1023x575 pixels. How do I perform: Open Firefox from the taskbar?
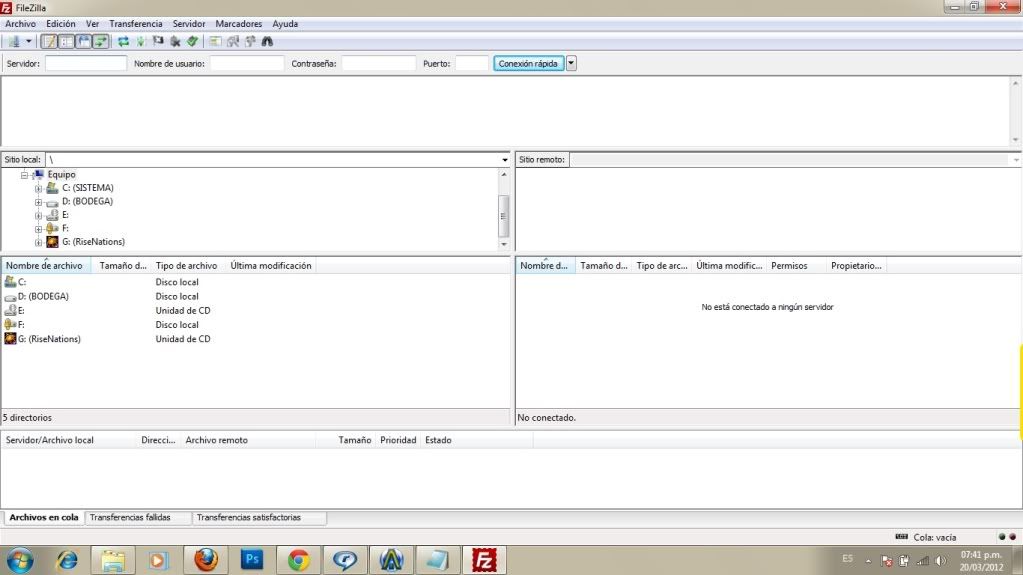coord(206,560)
